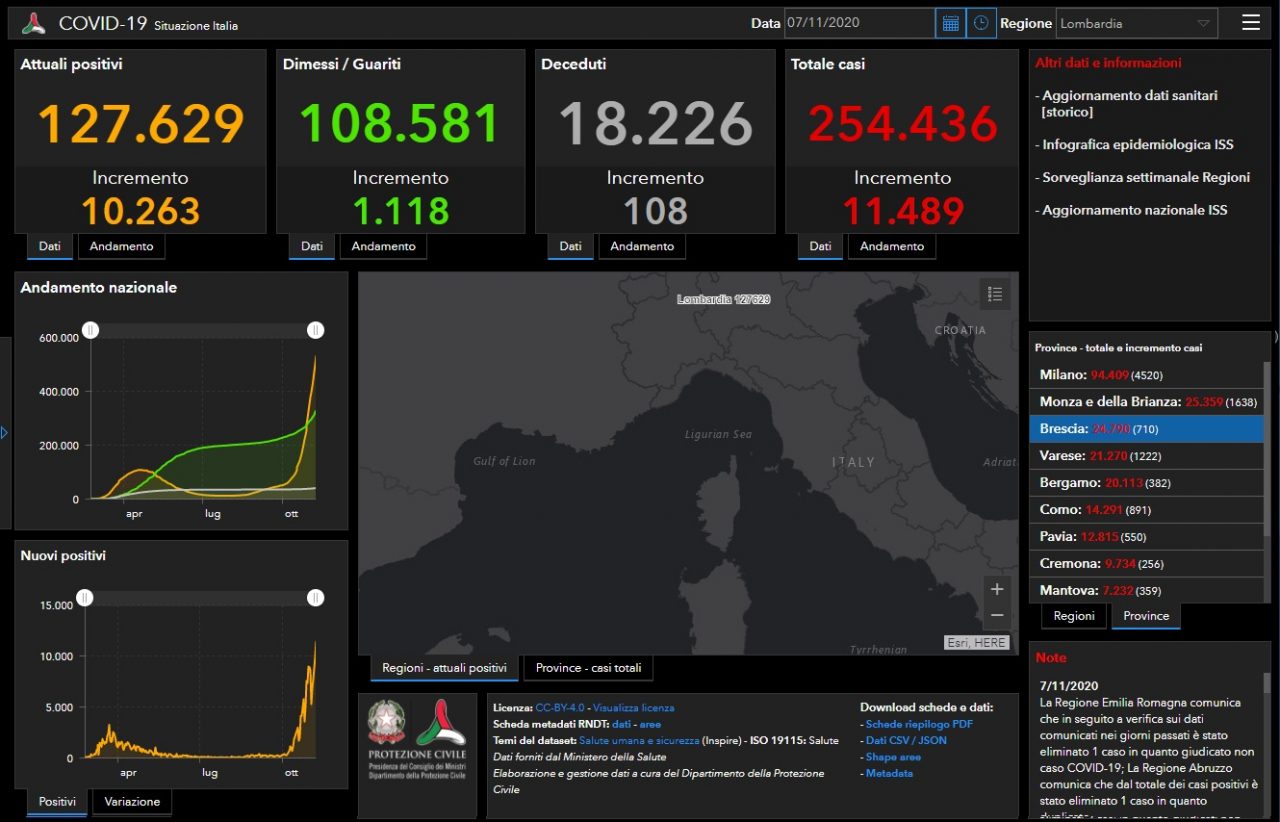
Task: Click right handle of Nuovi positivi slider
Action: click(x=315, y=598)
